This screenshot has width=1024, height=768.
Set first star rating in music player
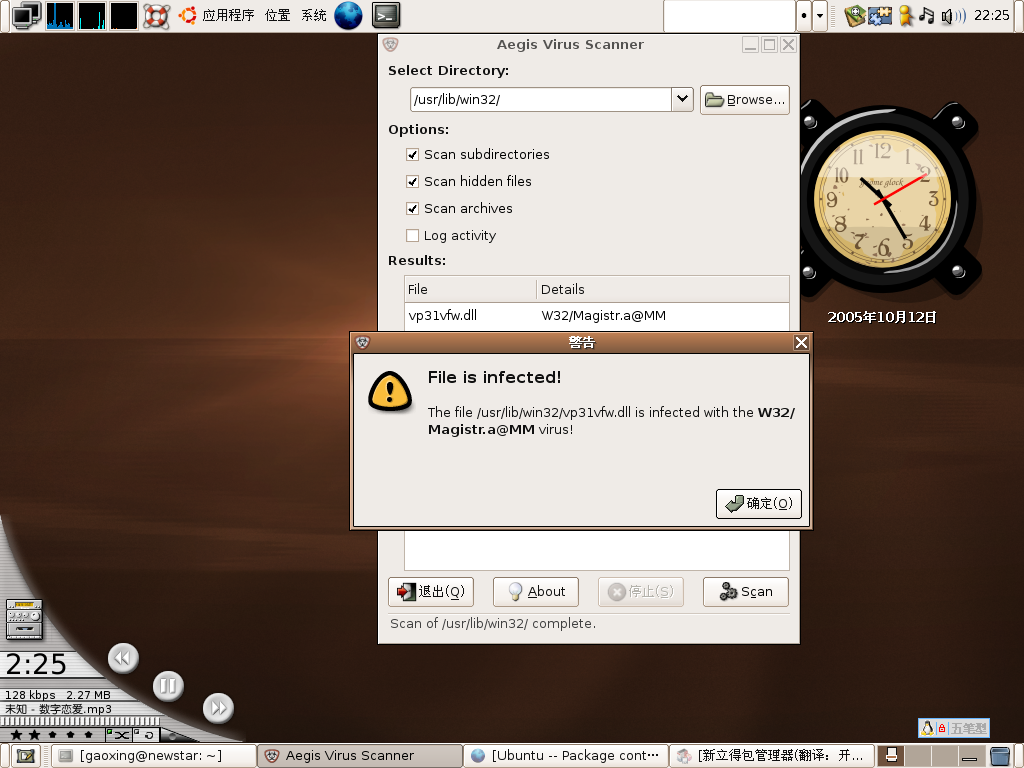pos(16,735)
